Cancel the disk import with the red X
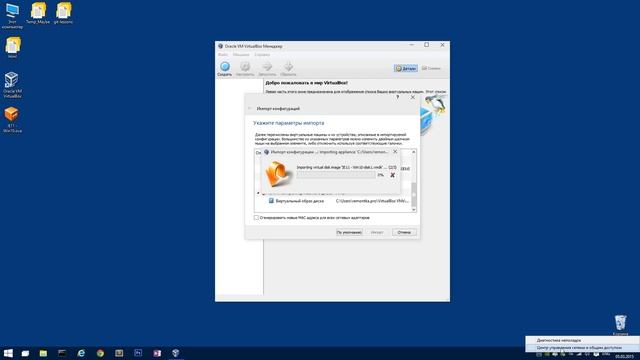The height and width of the screenshot is (360, 640). [x=392, y=175]
